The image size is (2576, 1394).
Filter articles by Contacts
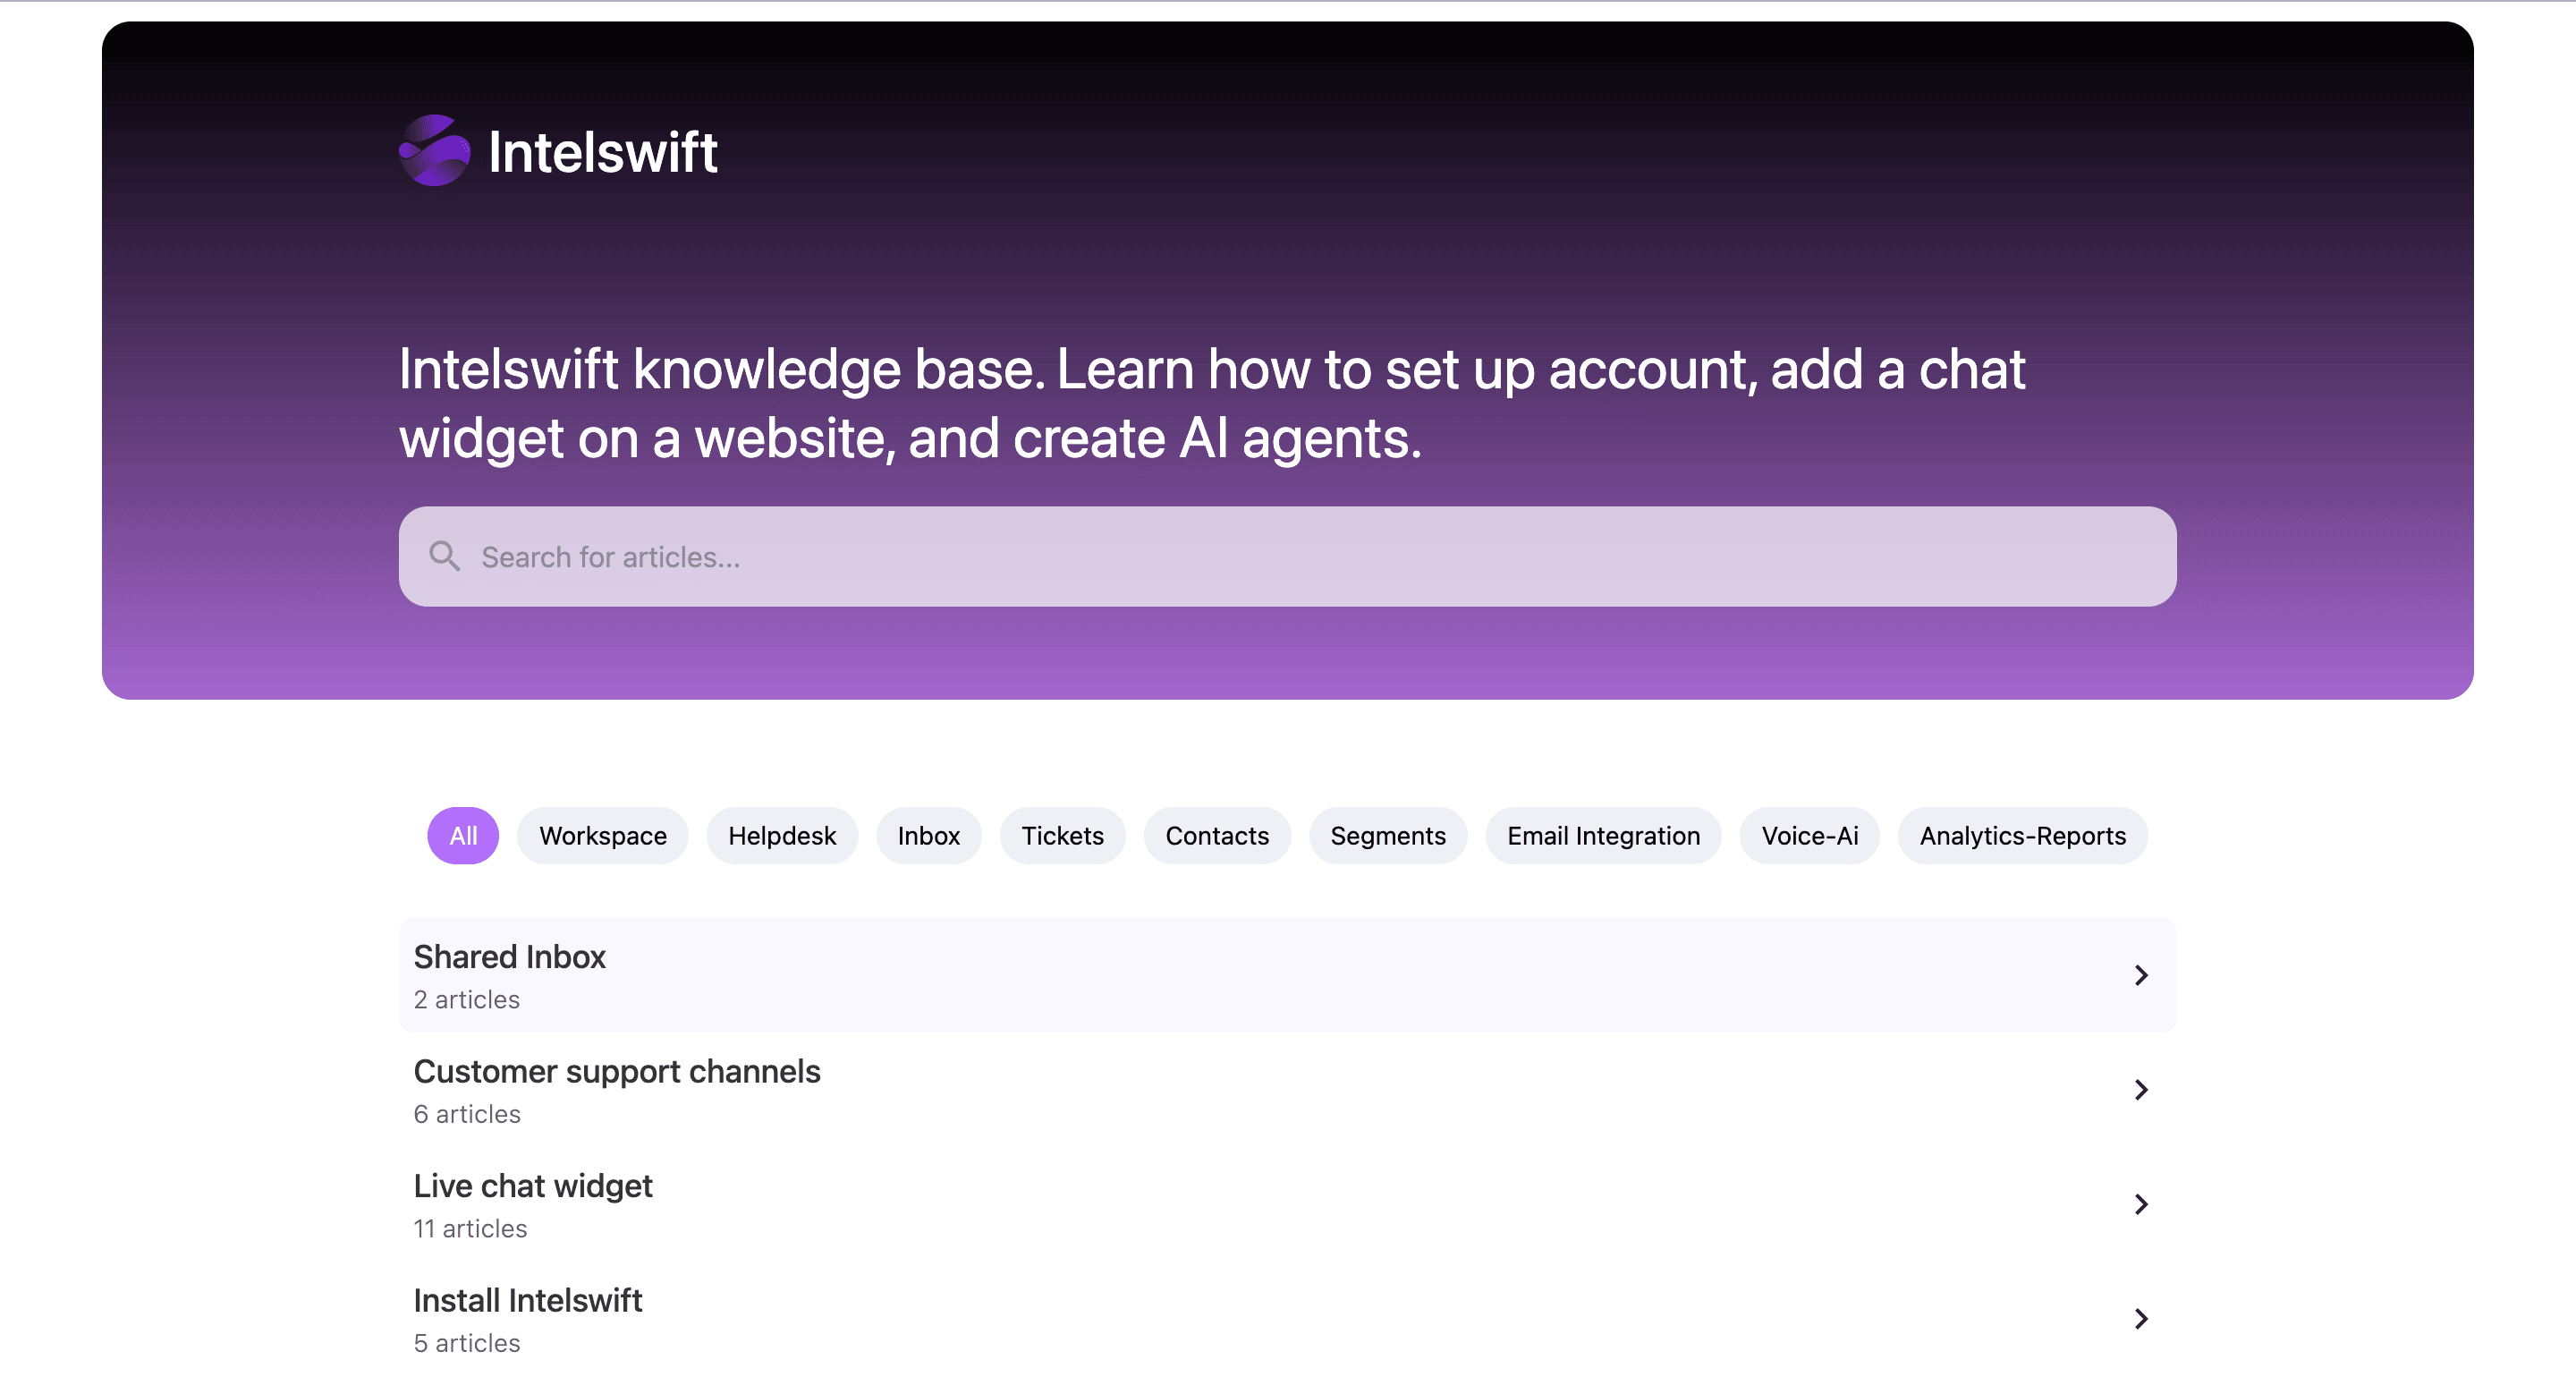pos(1216,835)
